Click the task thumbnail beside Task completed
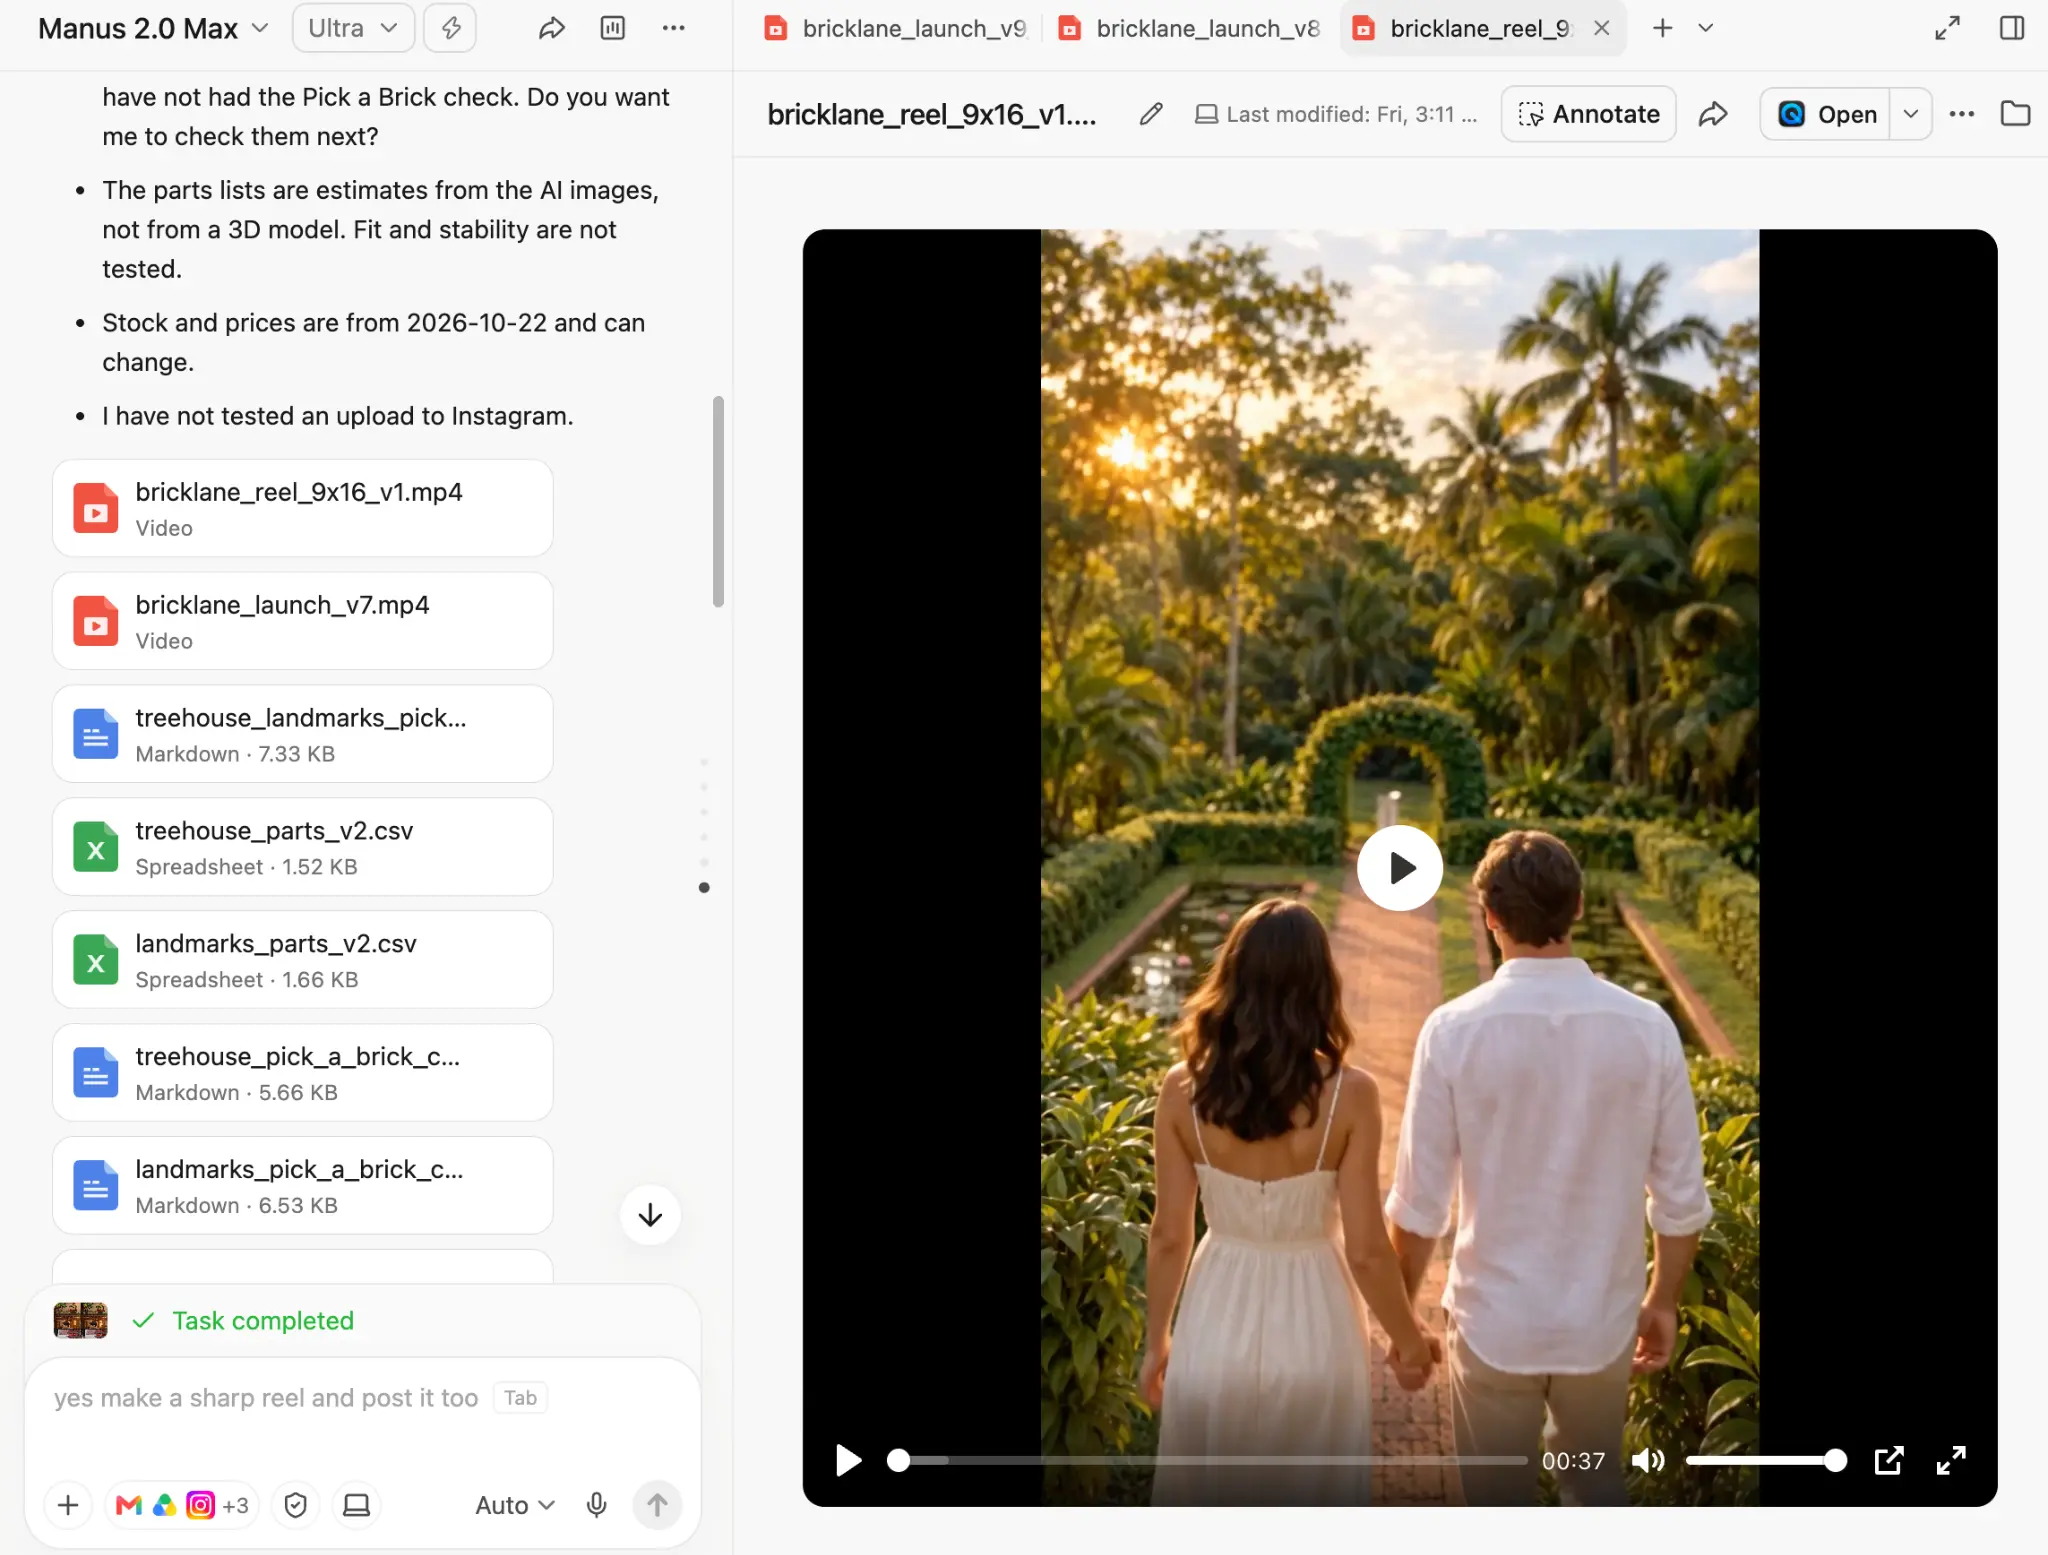2048x1555 pixels. point(81,1320)
